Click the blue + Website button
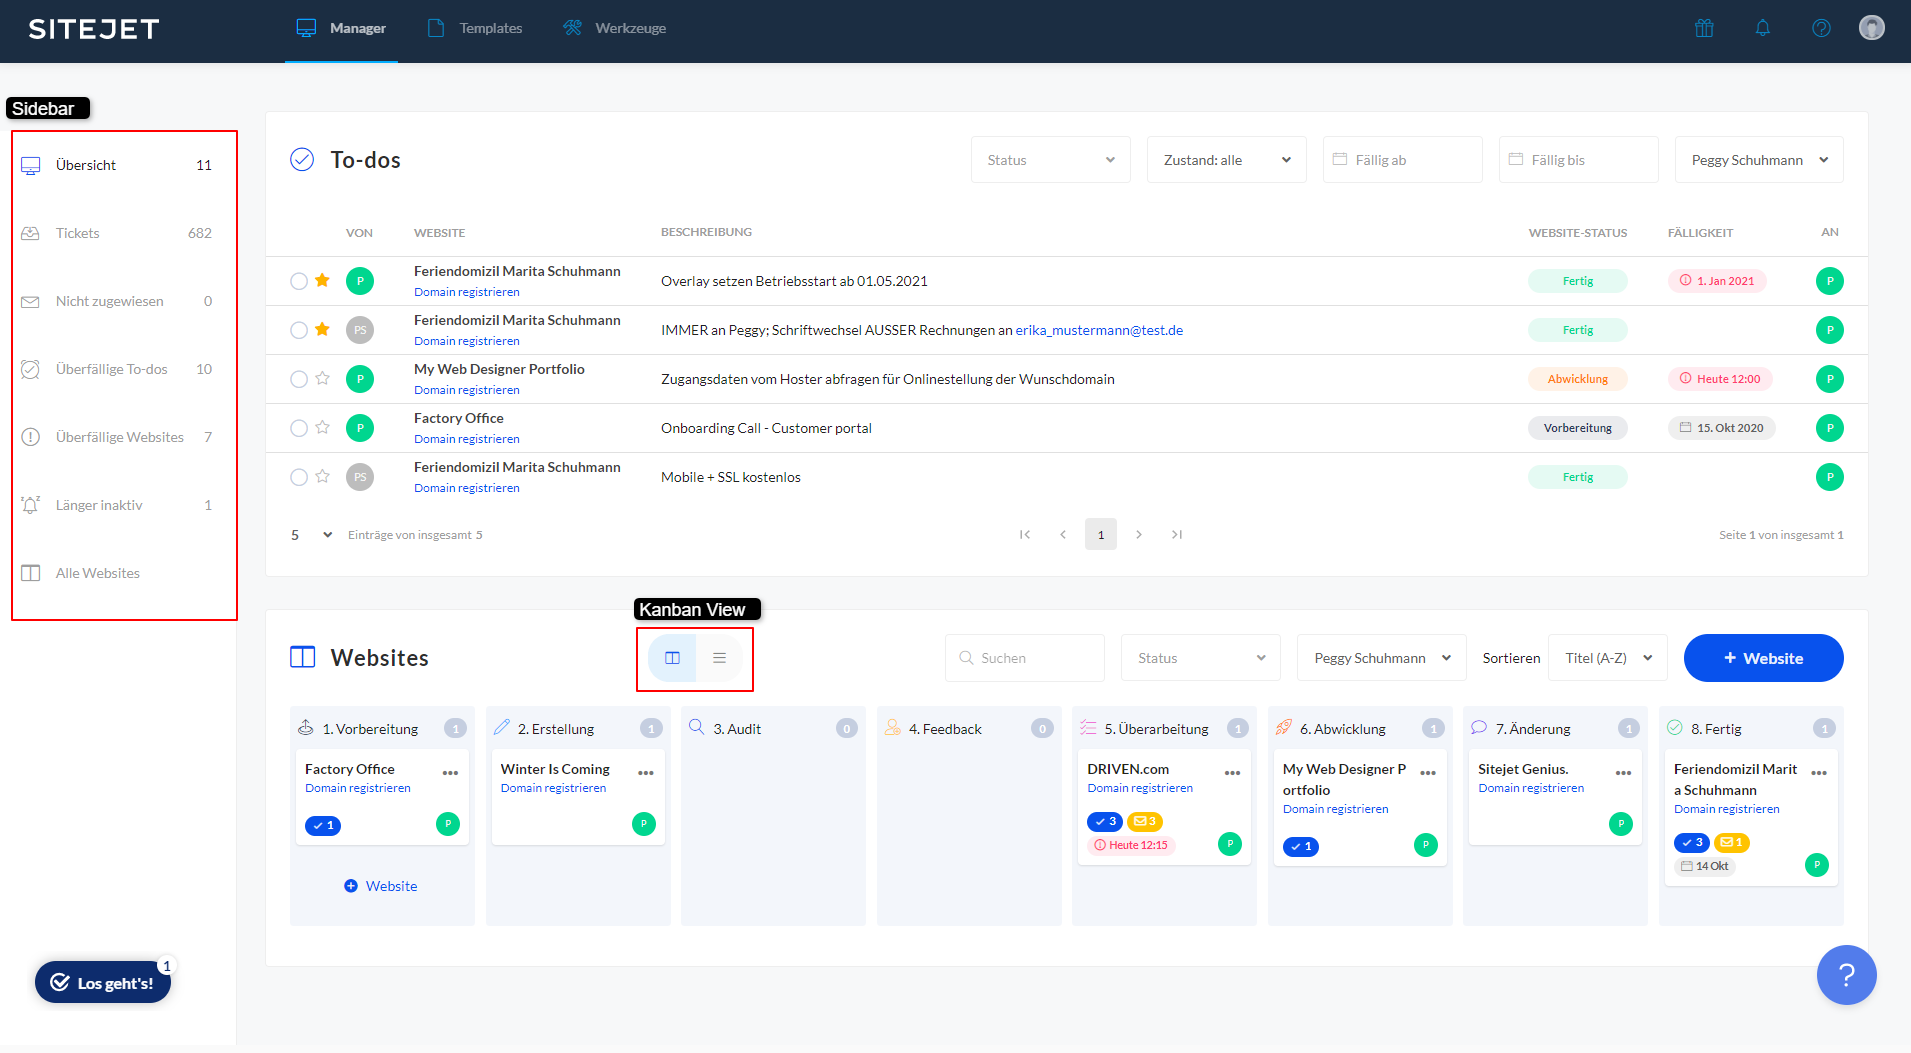Screen dimensions: 1911x1053 click(x=1763, y=658)
